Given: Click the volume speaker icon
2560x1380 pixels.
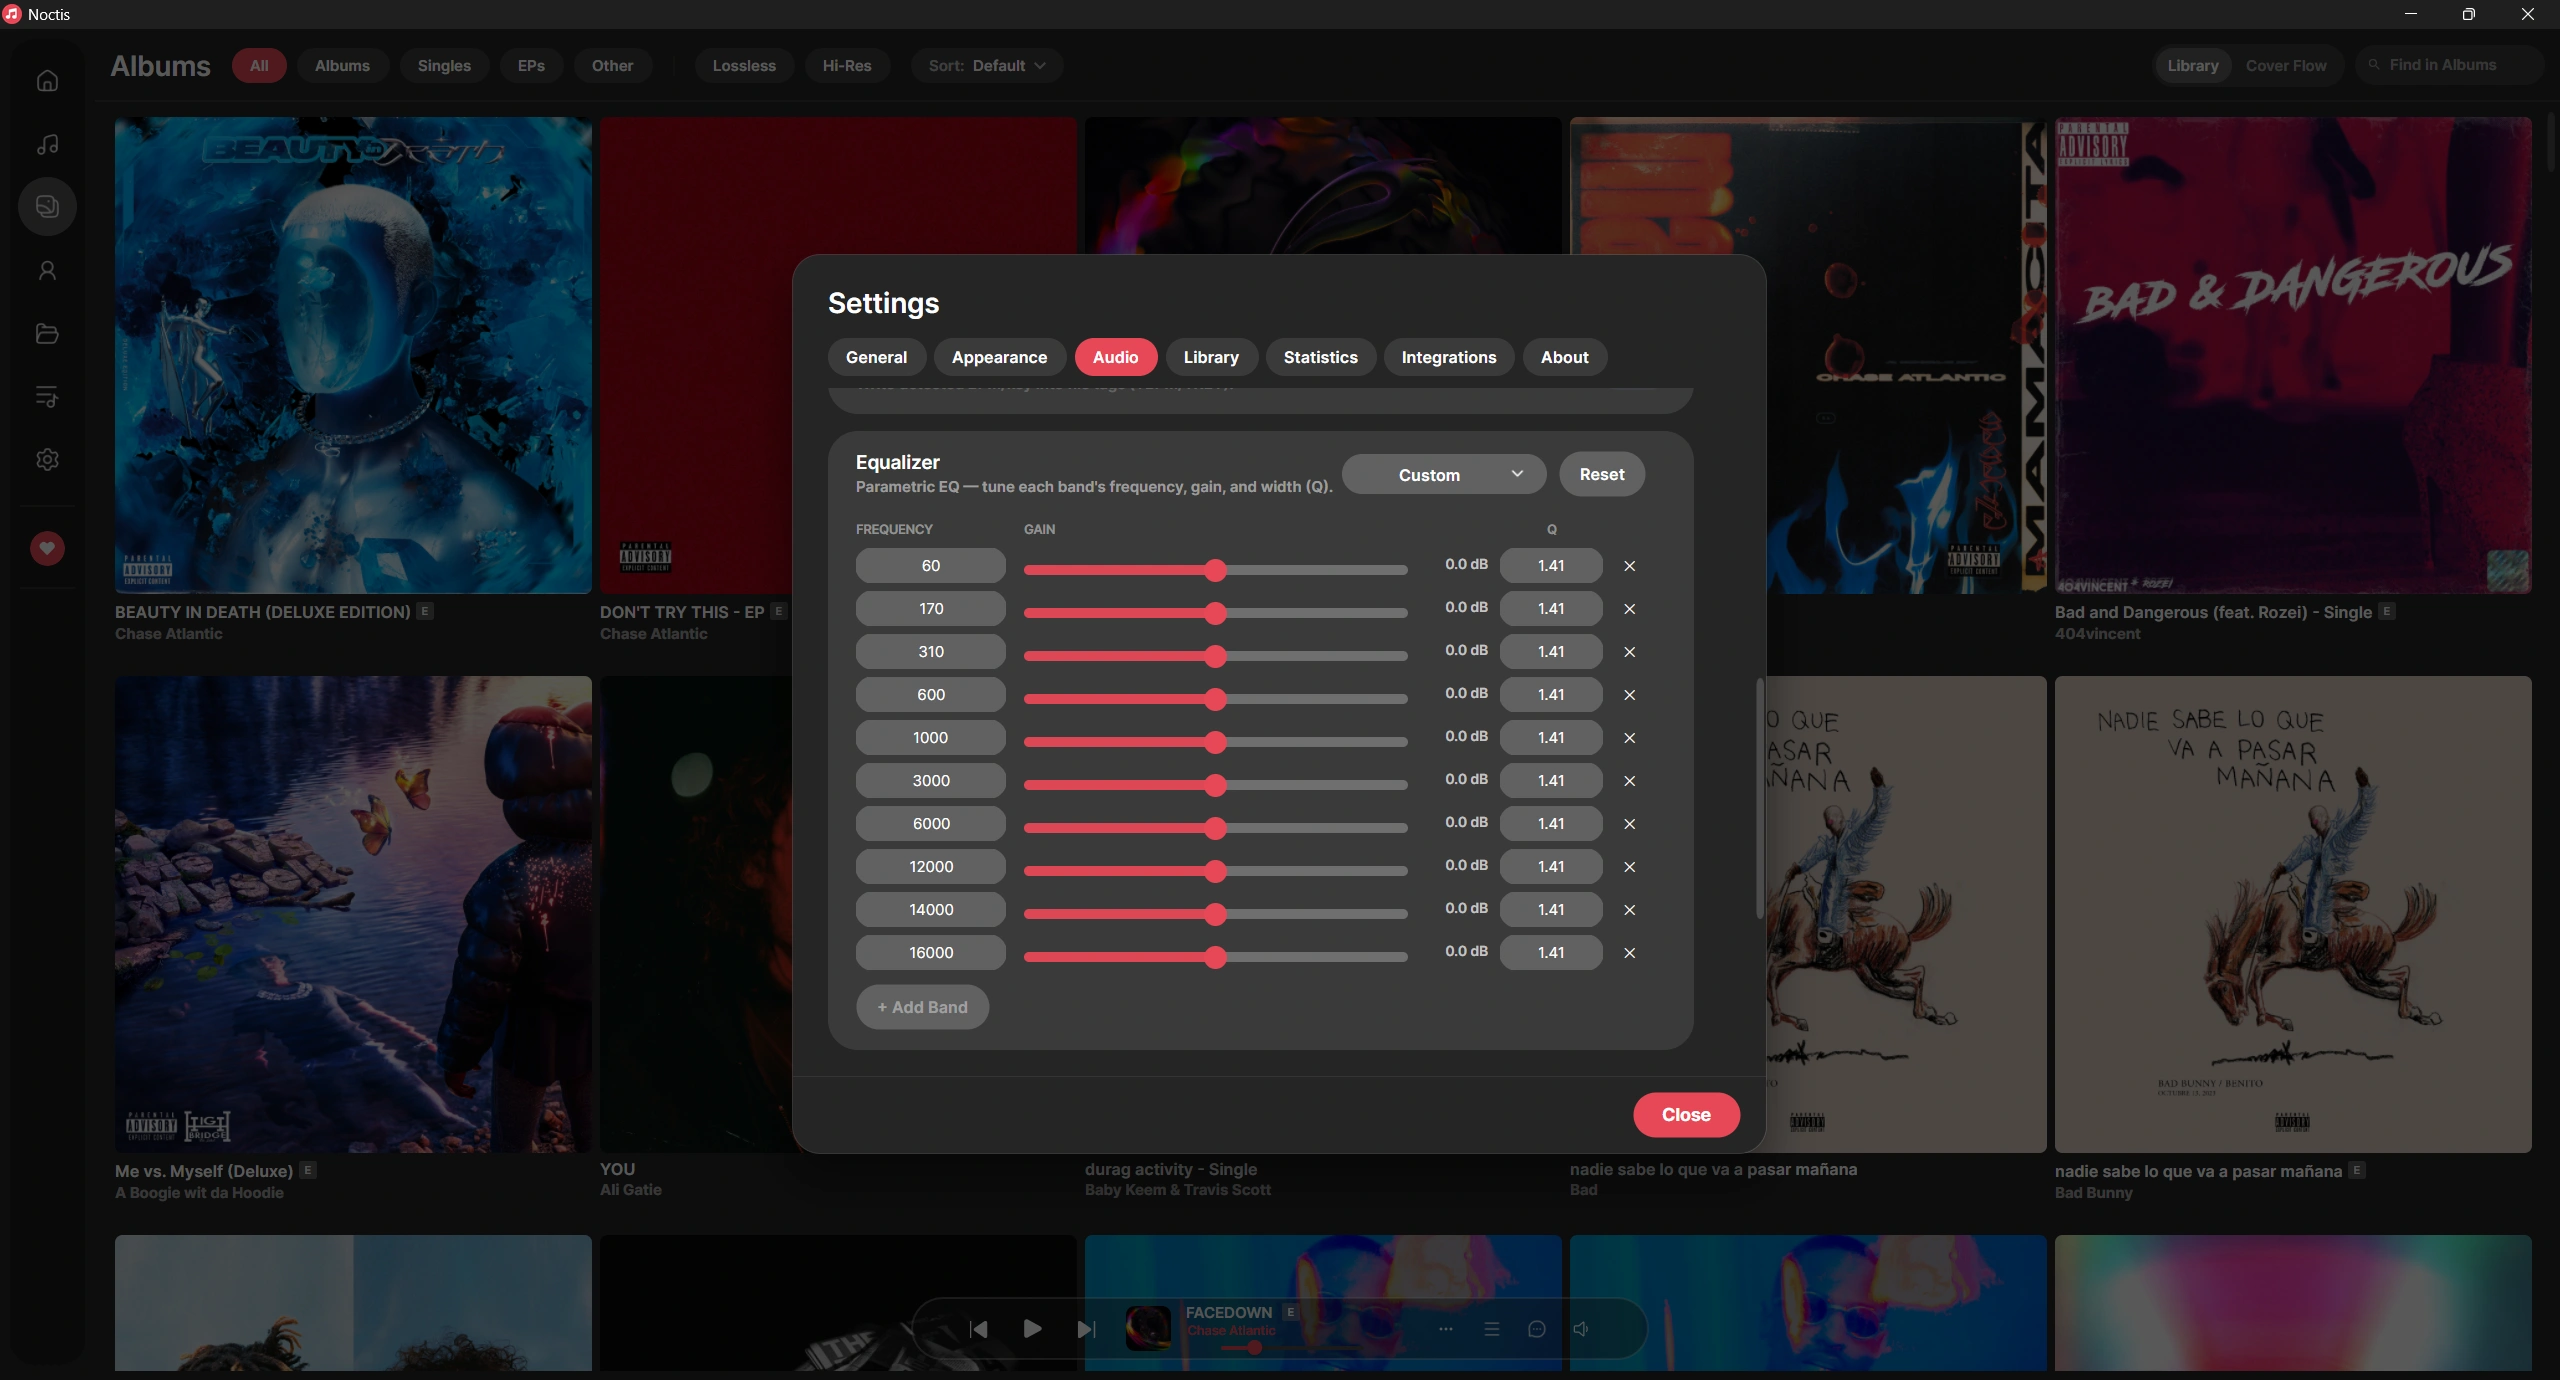Looking at the screenshot, I should 1581,1329.
